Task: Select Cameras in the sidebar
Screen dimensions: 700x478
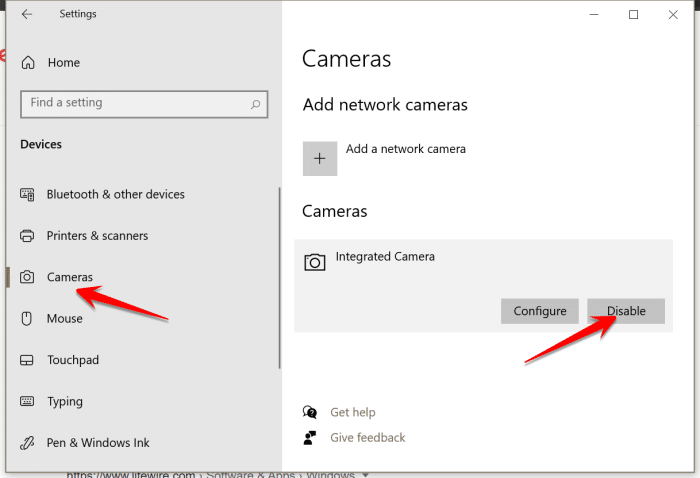Action: click(x=70, y=277)
